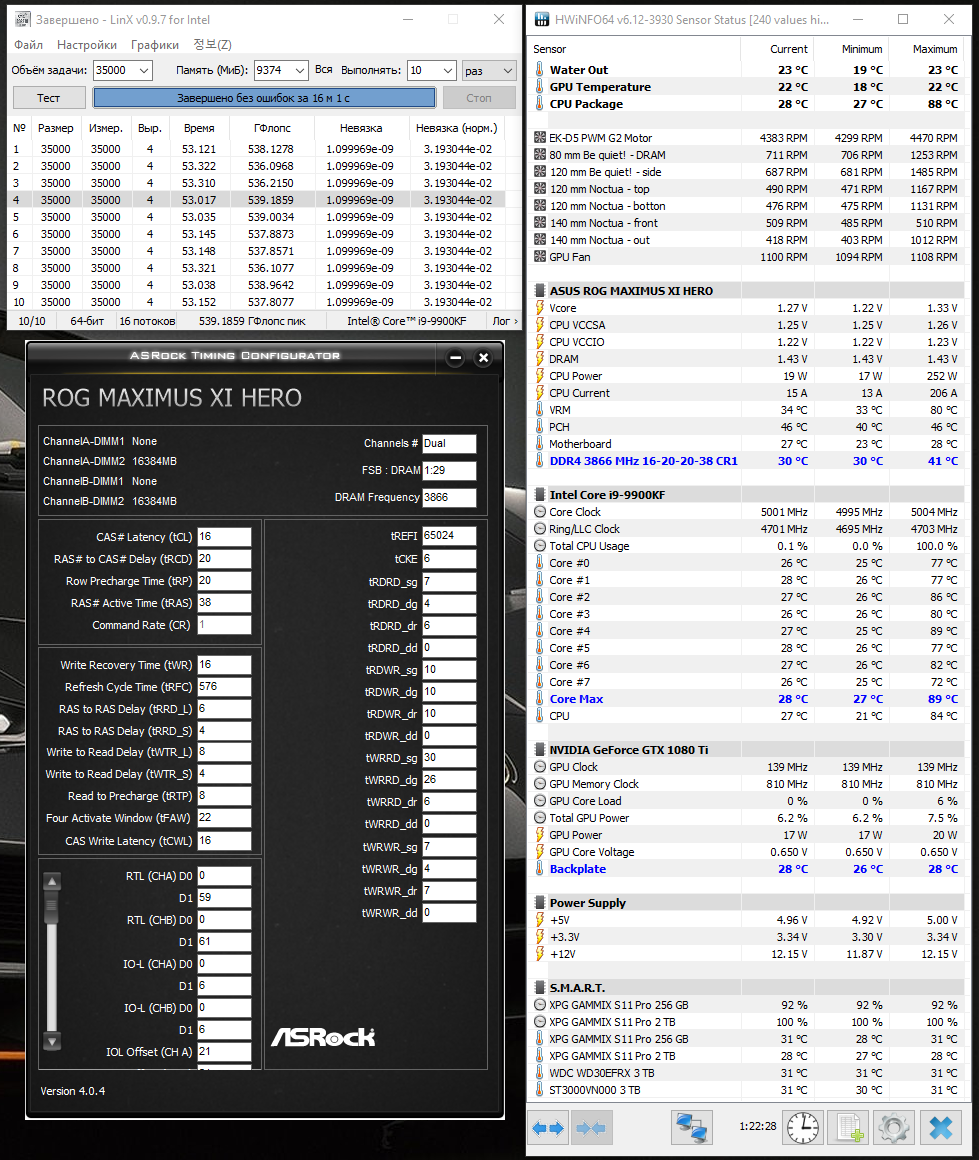979x1160 pixels.
Task: Click the Стоп button in LinX
Action: 479,98
